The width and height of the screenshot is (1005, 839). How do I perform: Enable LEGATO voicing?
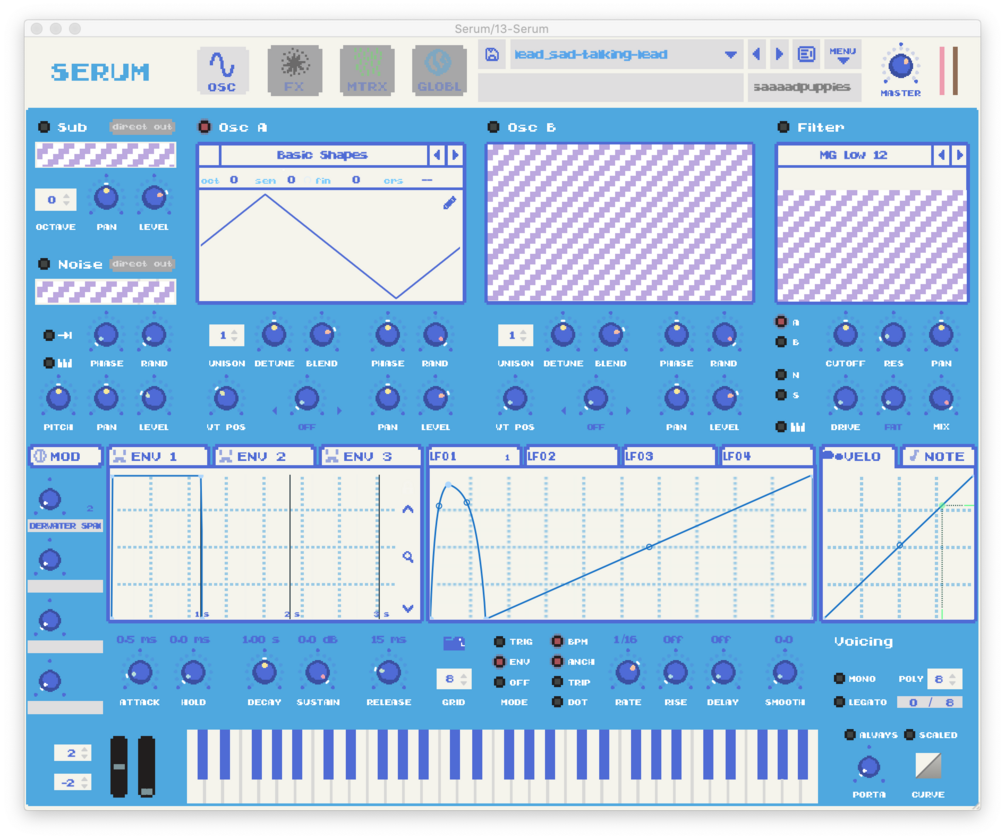click(839, 702)
